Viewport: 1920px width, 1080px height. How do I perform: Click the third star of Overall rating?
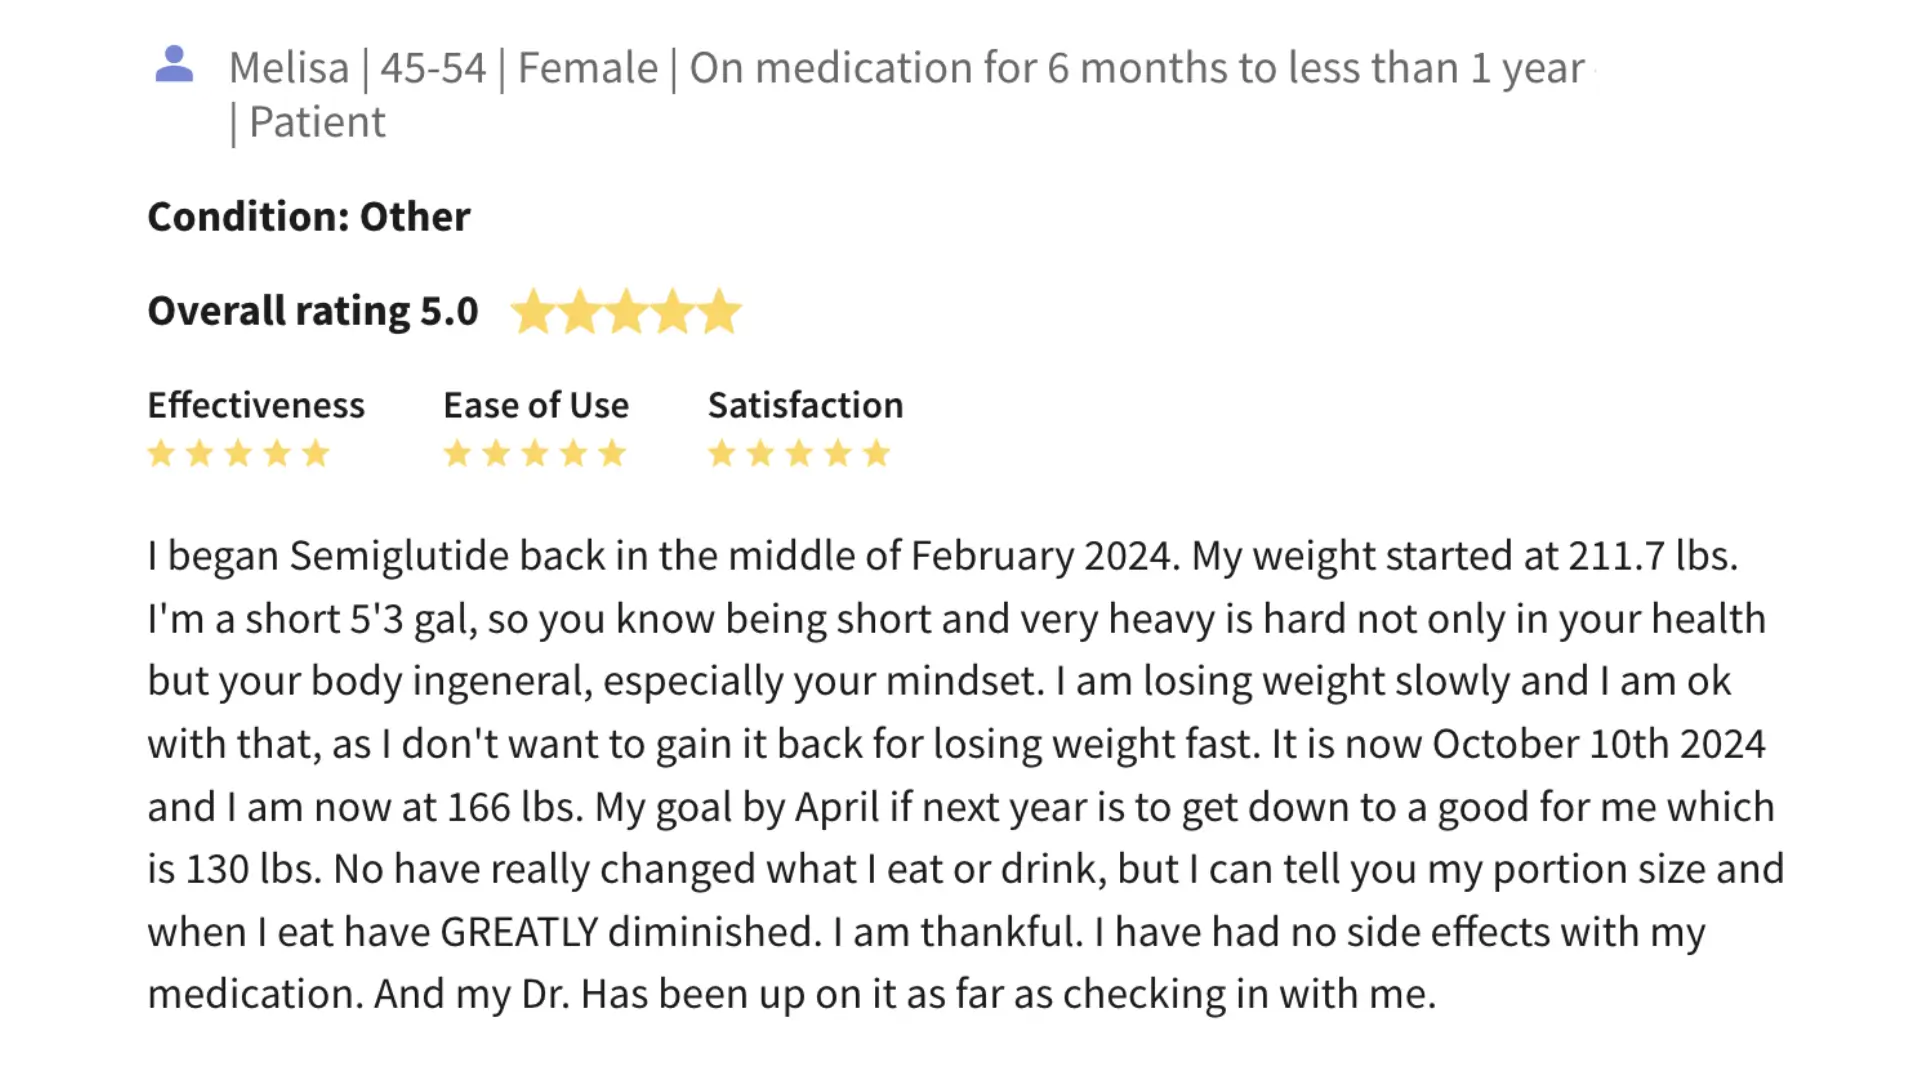tap(626, 312)
